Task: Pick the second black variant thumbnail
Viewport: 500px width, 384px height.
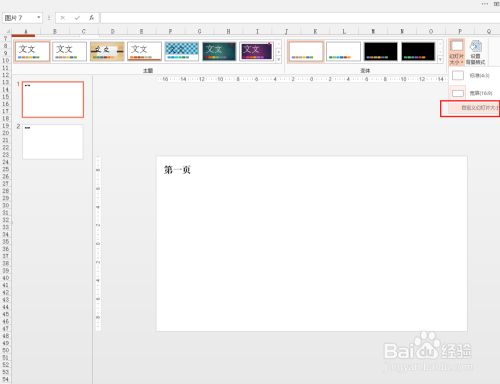Action: [x=418, y=52]
